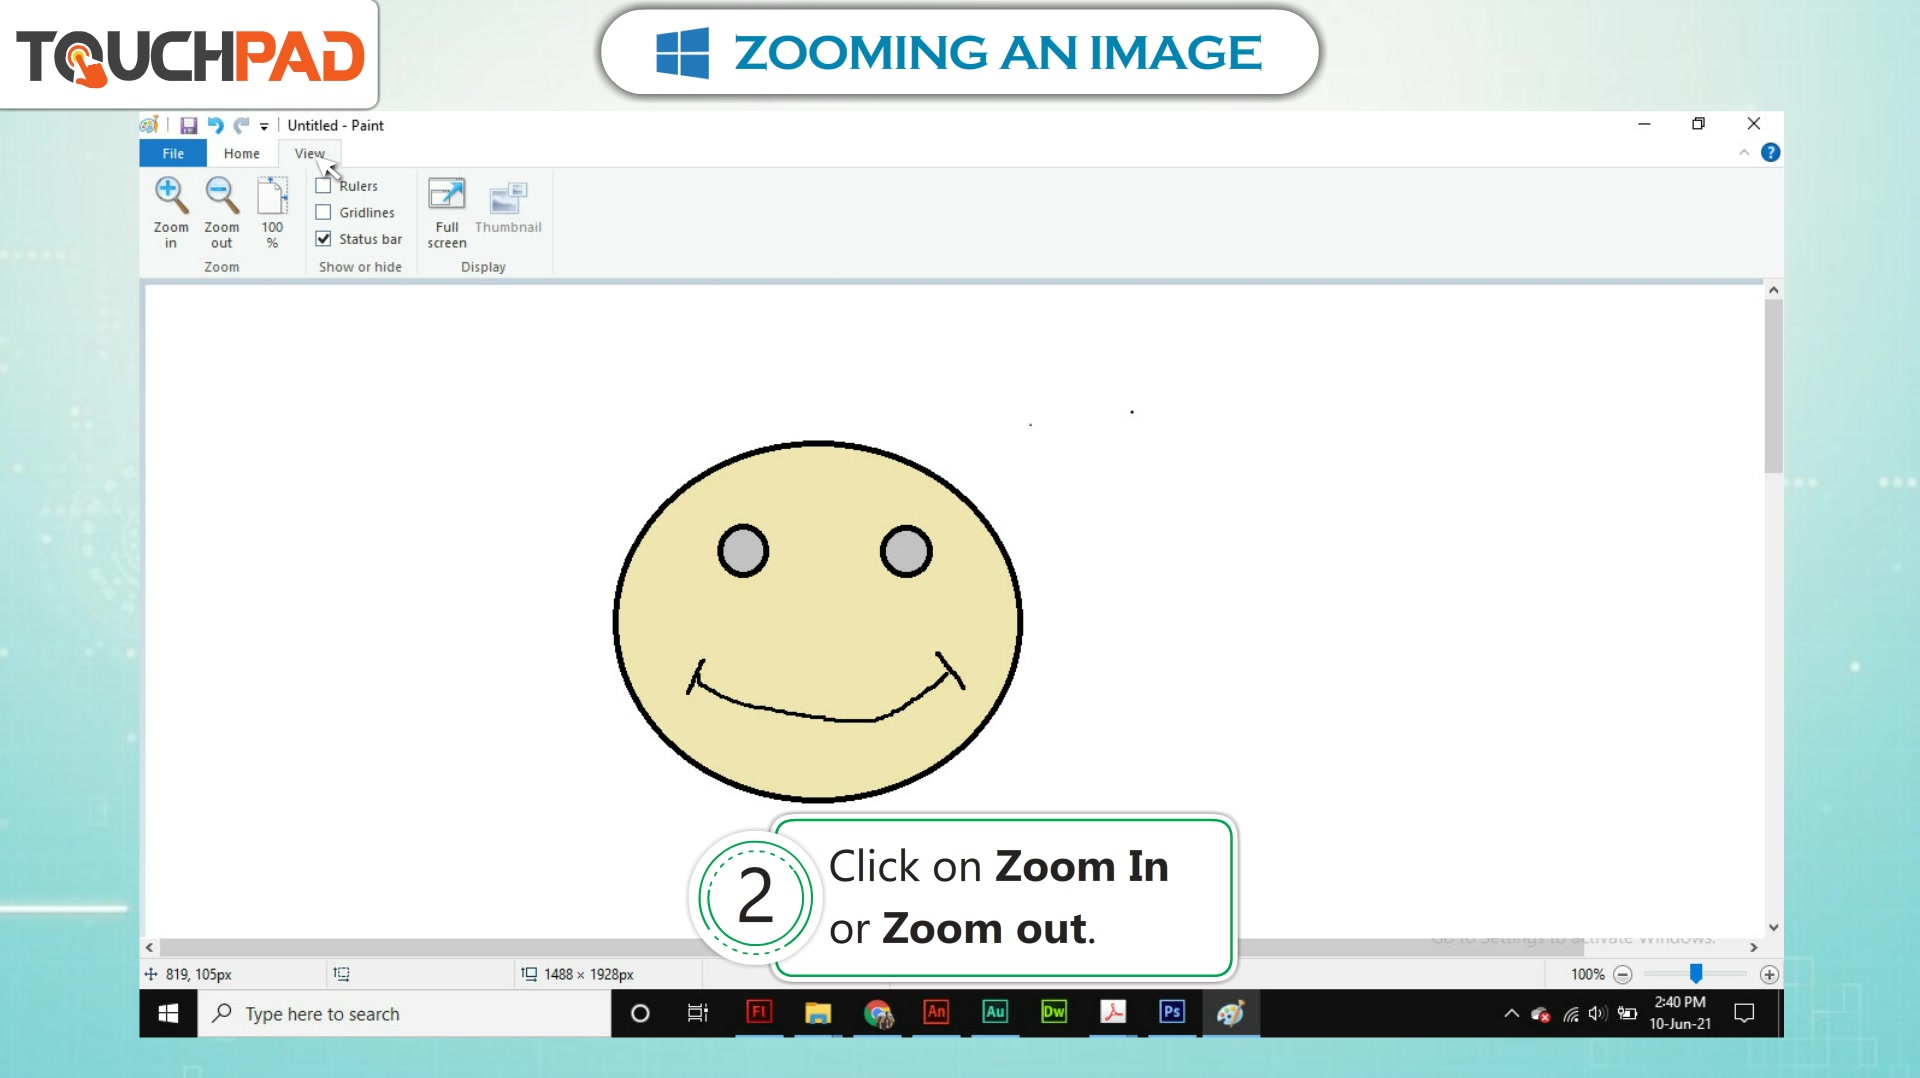Click the Thumbnail display icon
The width and height of the screenshot is (1920, 1078).
[508, 197]
